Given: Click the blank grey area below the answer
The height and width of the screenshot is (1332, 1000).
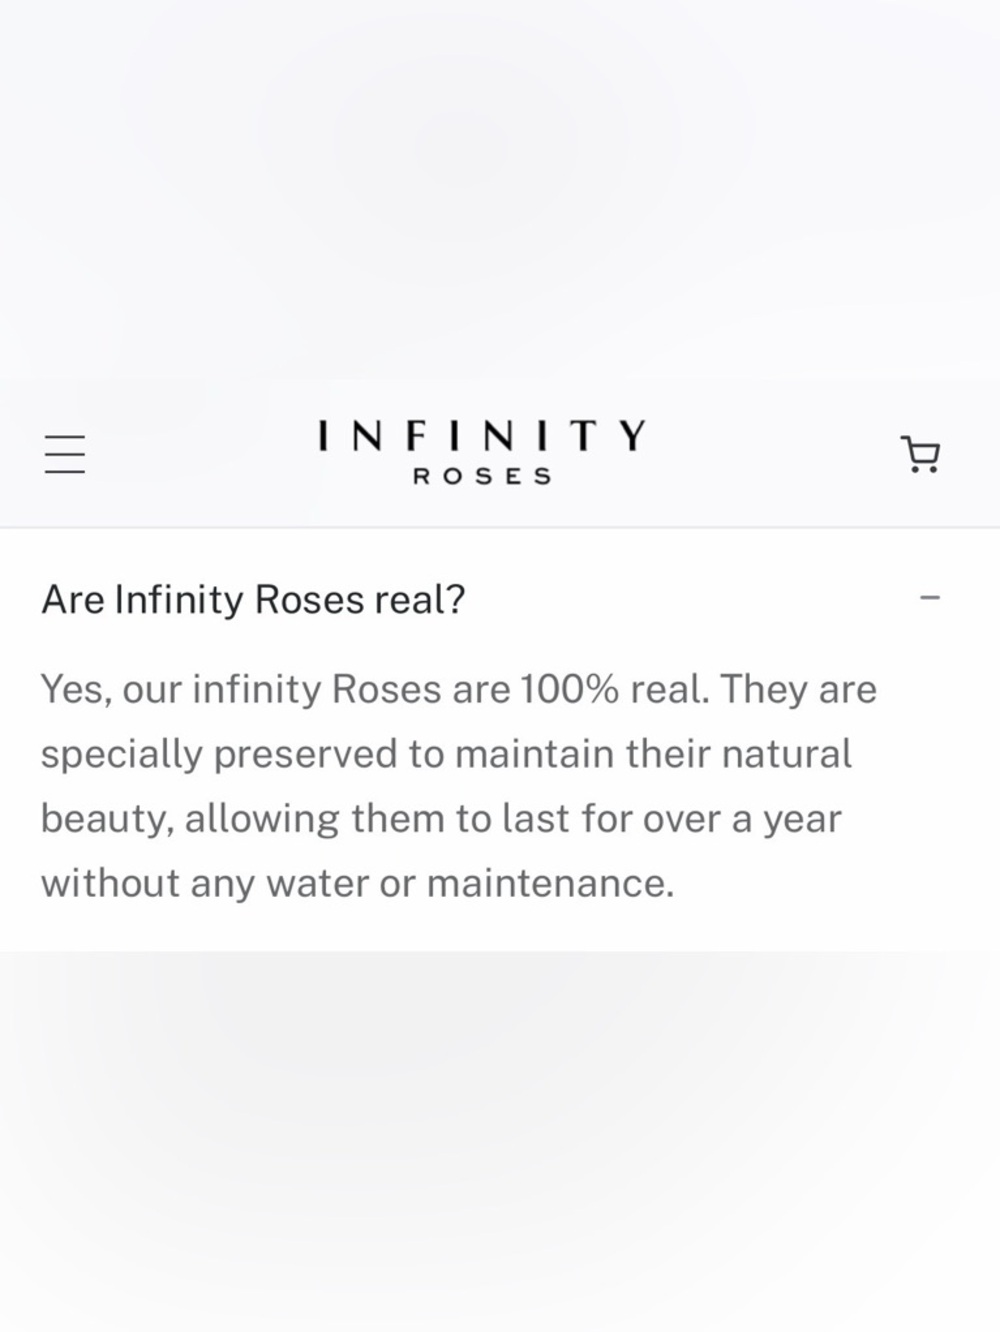Looking at the screenshot, I should pyautogui.click(x=500, y=1140).
